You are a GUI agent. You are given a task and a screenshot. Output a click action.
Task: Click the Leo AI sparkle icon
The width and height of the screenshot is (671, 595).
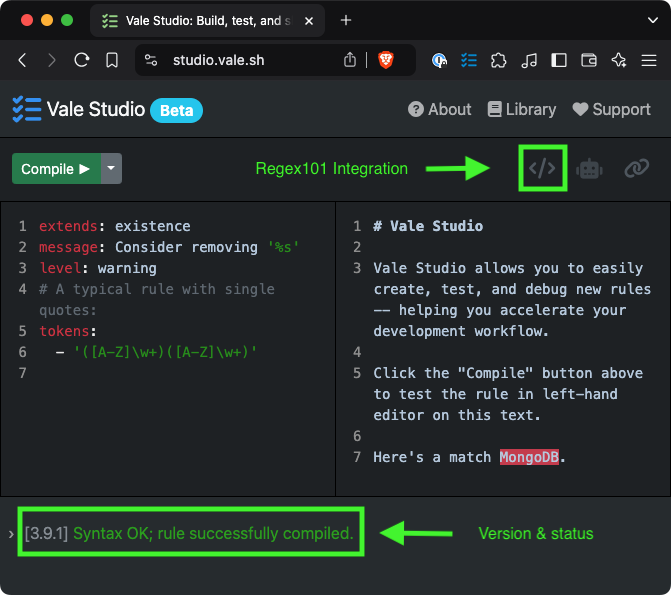619,60
